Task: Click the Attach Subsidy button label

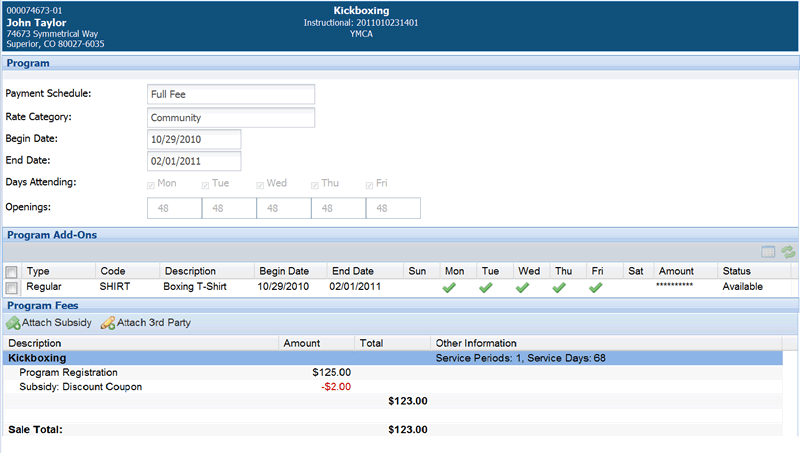Action: coord(57,322)
